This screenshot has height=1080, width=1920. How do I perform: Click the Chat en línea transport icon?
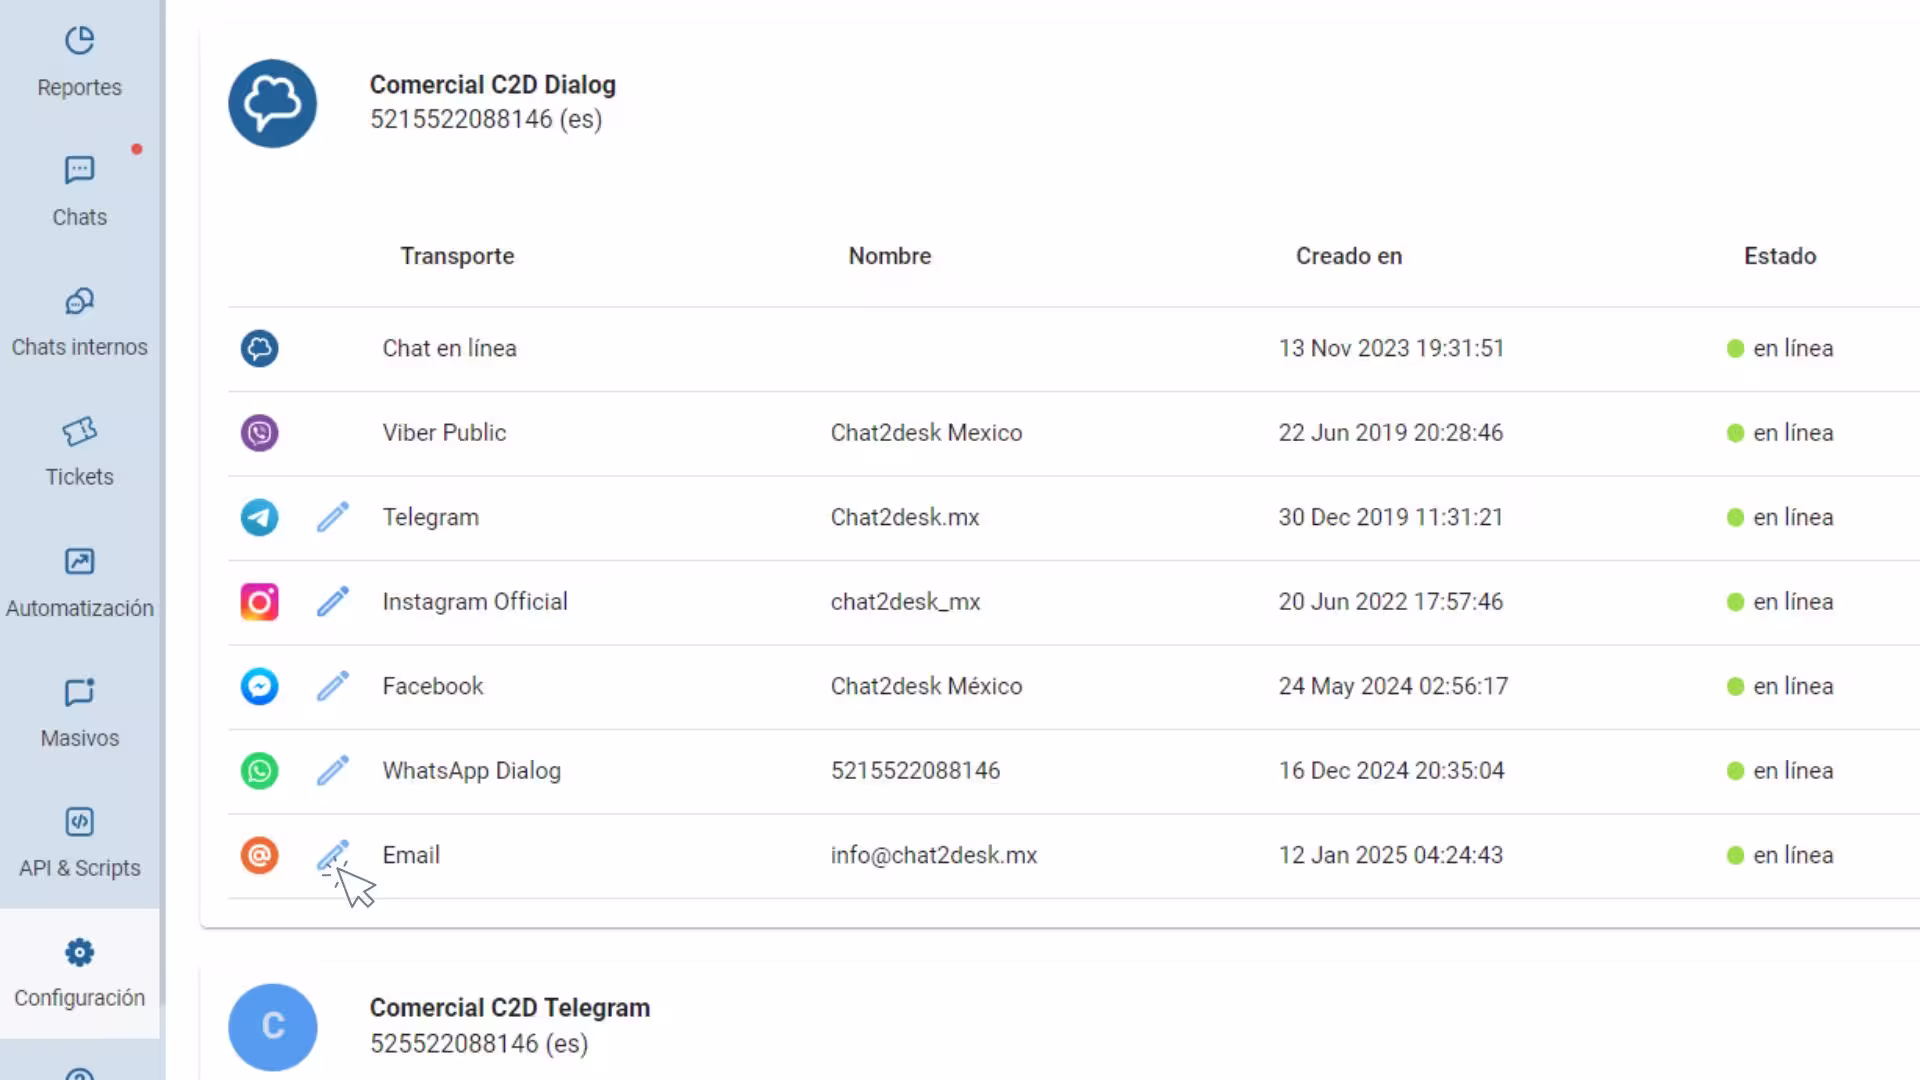[259, 348]
